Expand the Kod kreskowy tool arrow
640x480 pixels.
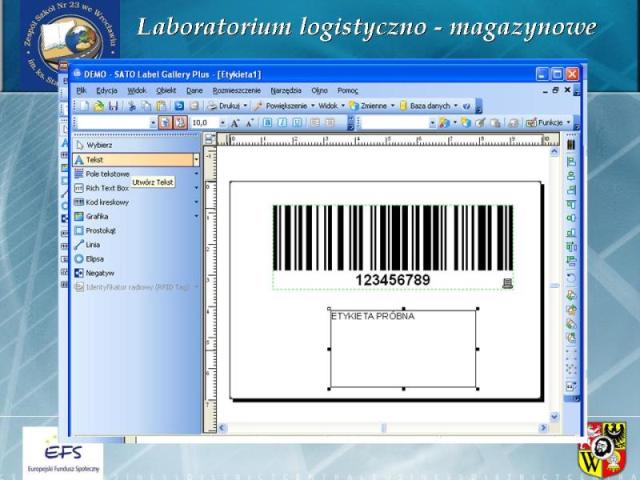tap(196, 202)
